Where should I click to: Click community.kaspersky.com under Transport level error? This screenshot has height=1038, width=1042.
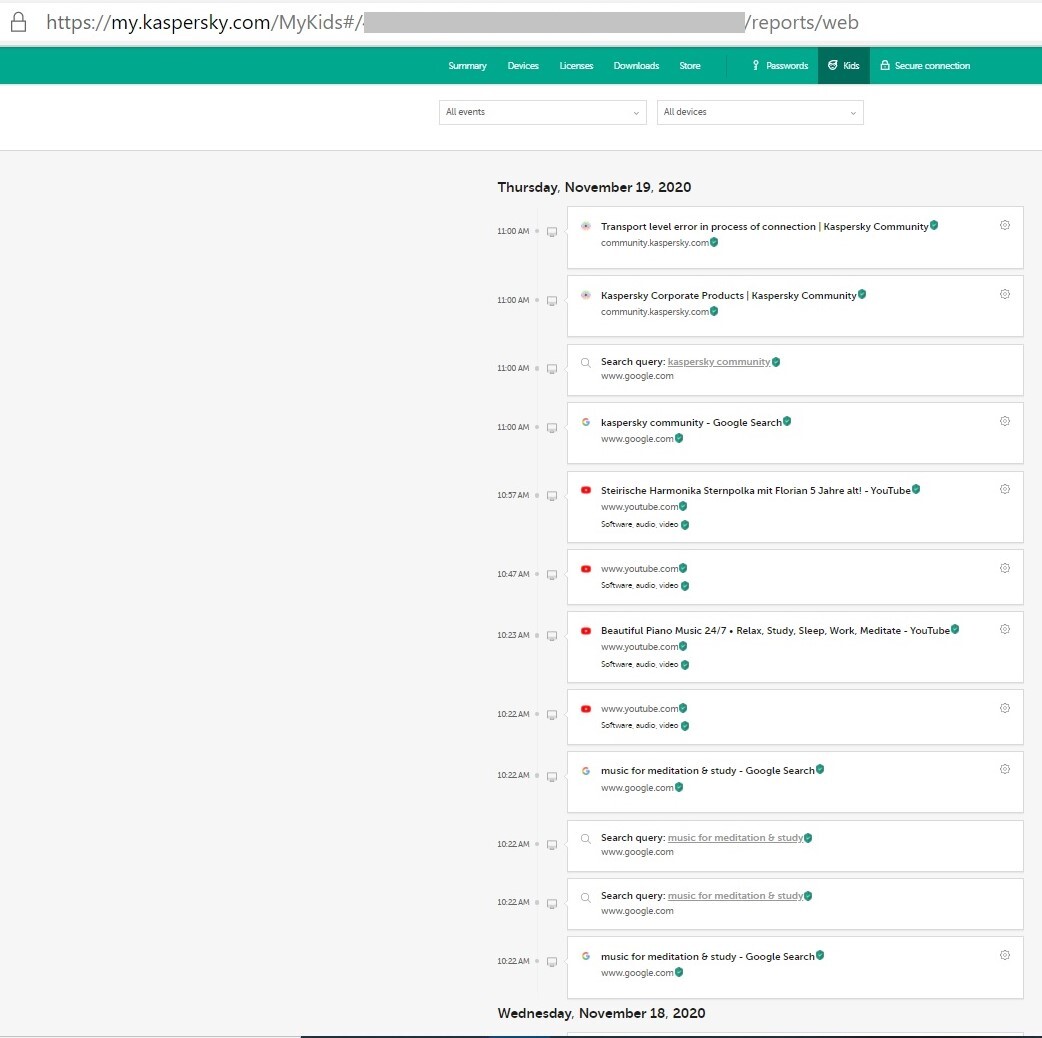point(655,243)
